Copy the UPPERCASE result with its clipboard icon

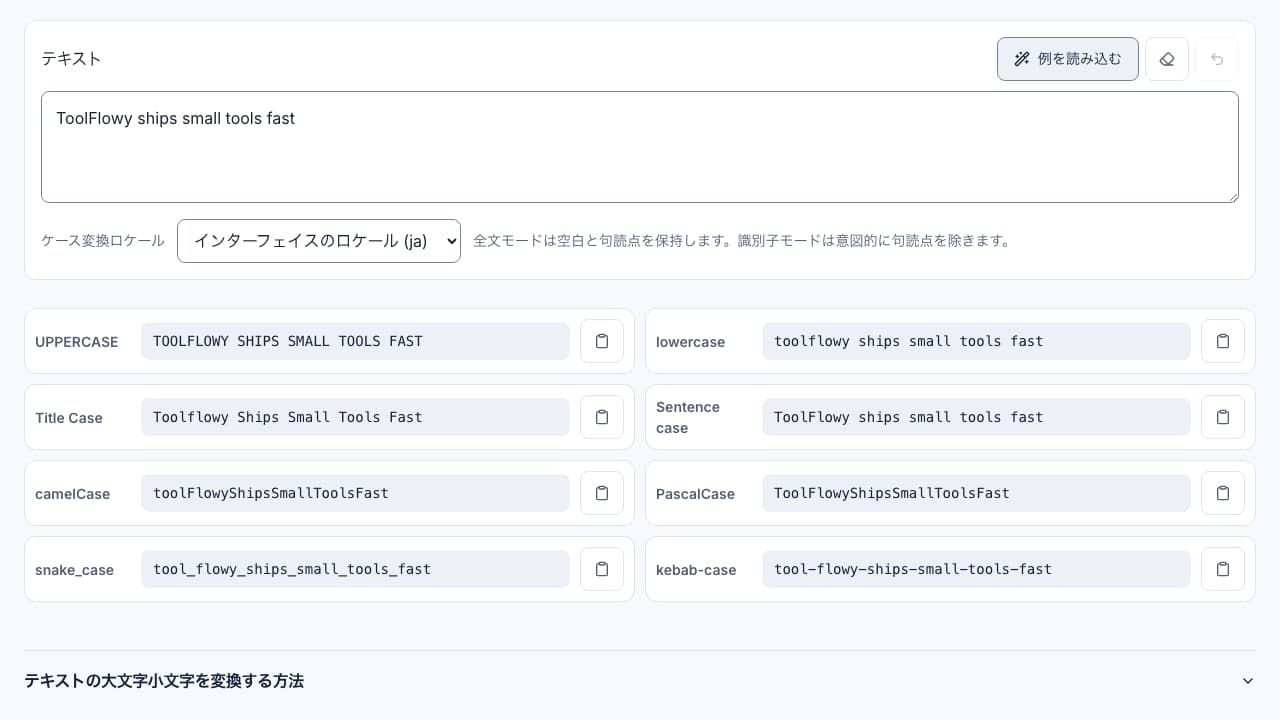coord(602,341)
